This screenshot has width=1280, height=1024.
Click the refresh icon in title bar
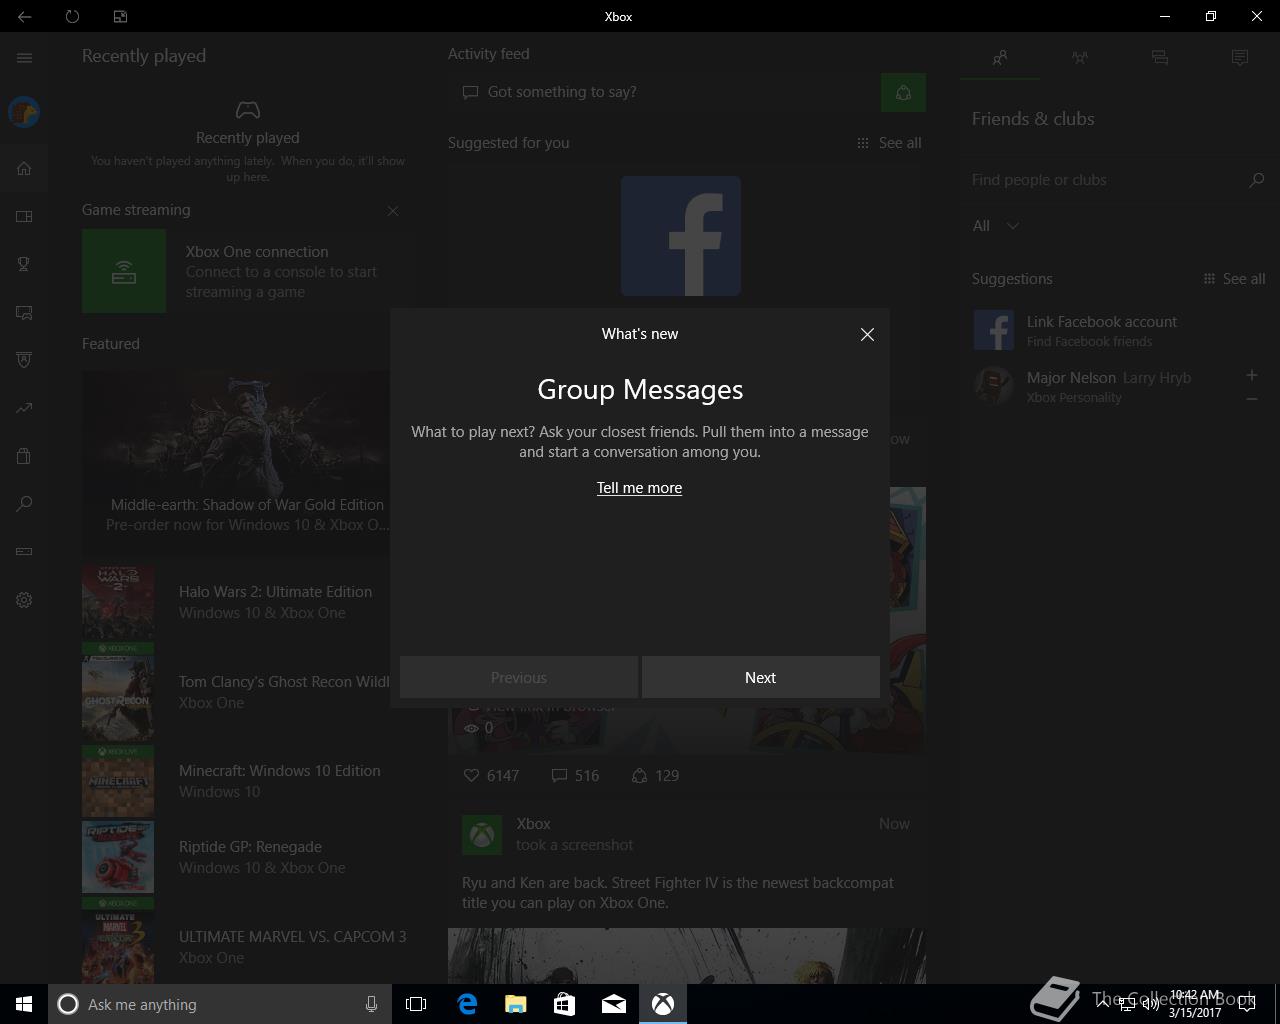[72, 16]
